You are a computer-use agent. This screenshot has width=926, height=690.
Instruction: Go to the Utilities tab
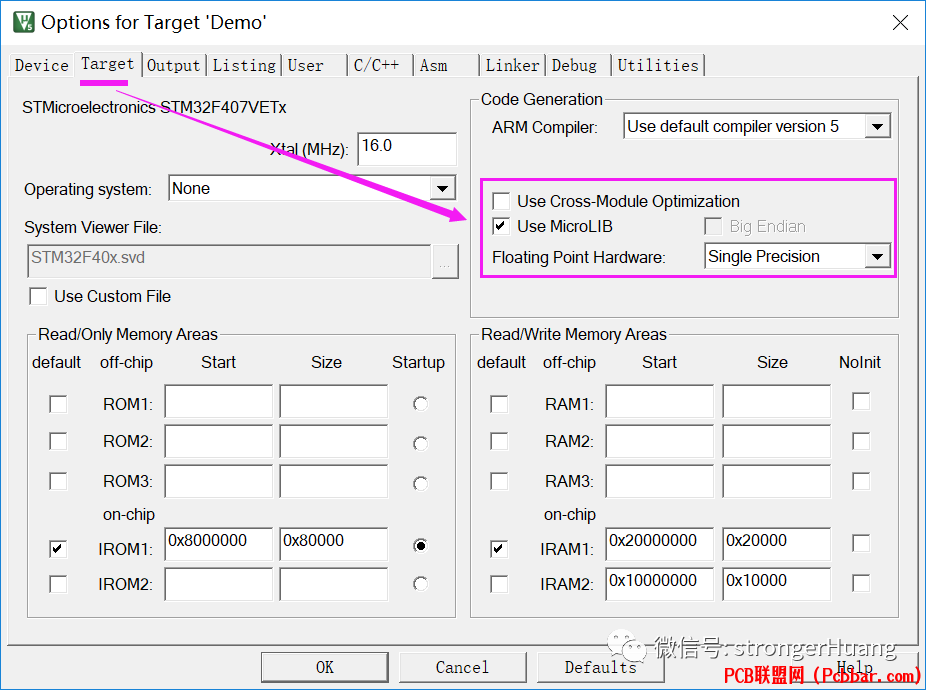(x=658, y=65)
